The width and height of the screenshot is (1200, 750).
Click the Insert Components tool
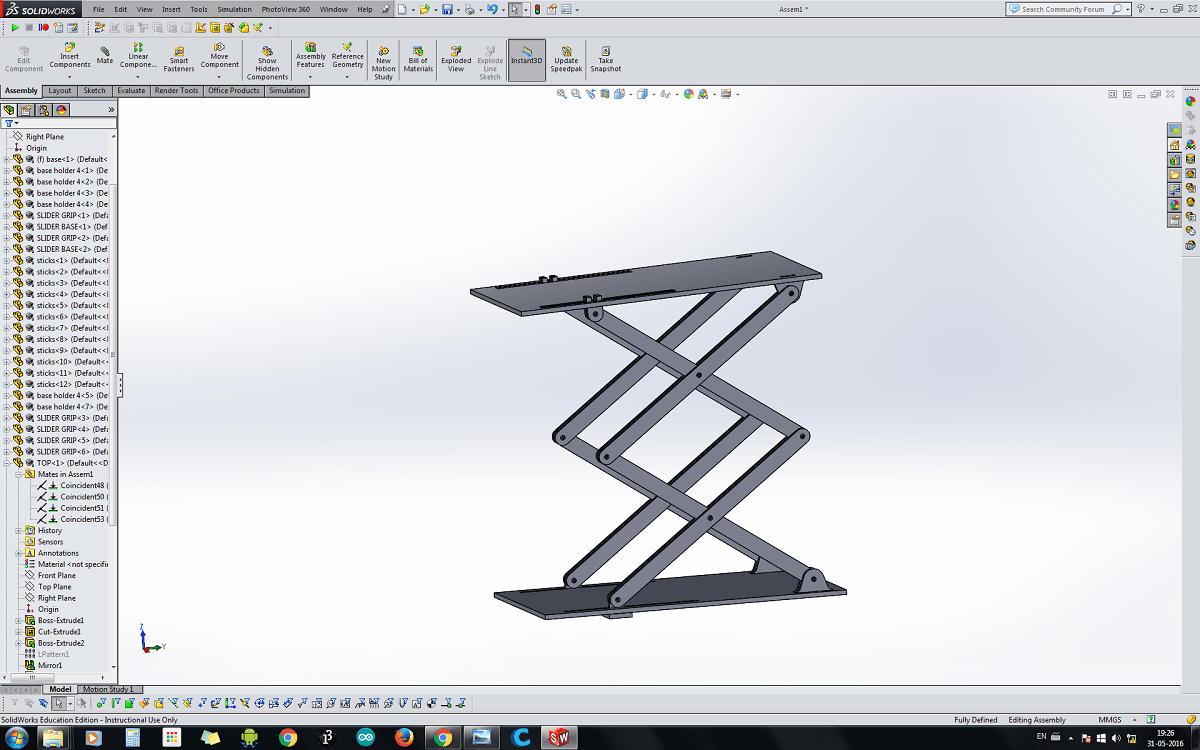(69, 56)
